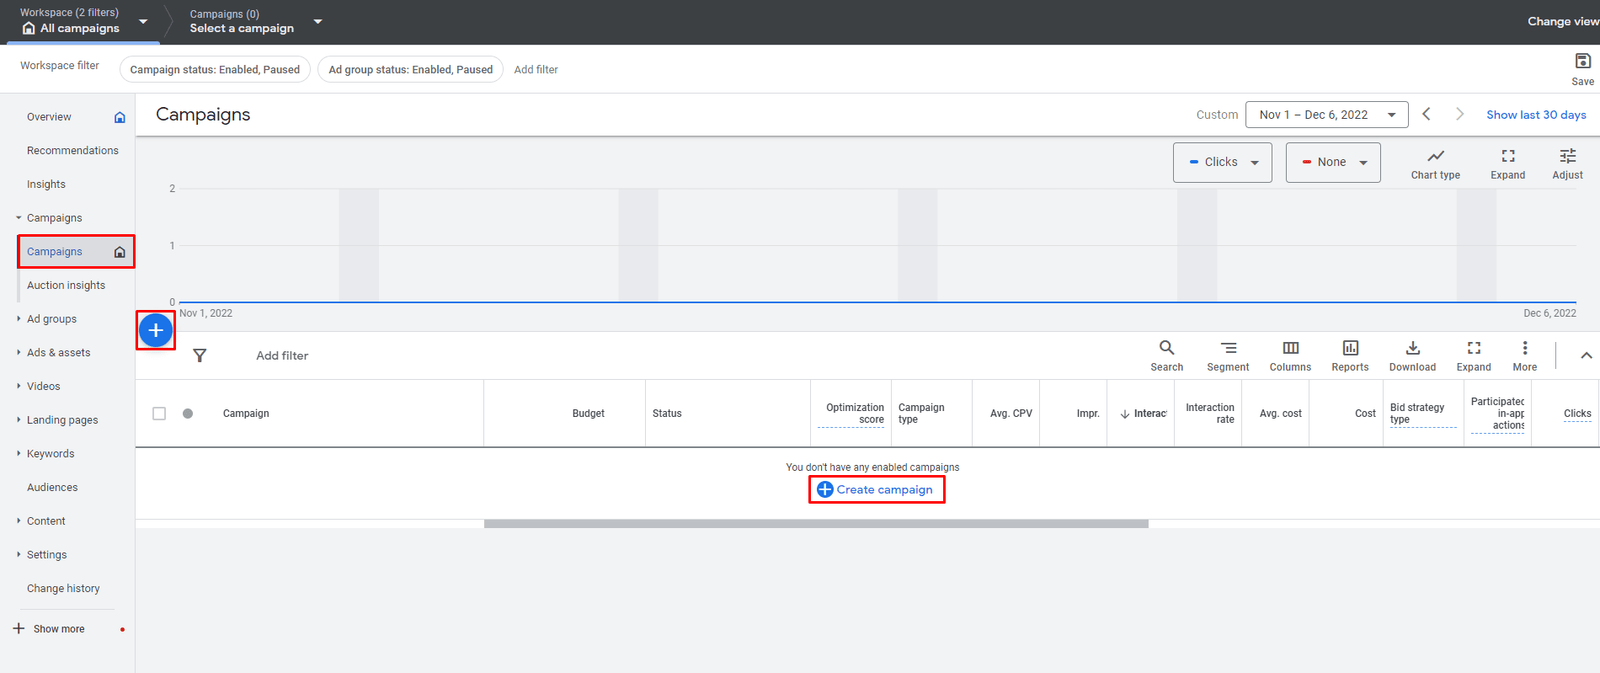The height and width of the screenshot is (673, 1600).
Task: Open the Columns editor
Action: point(1290,355)
